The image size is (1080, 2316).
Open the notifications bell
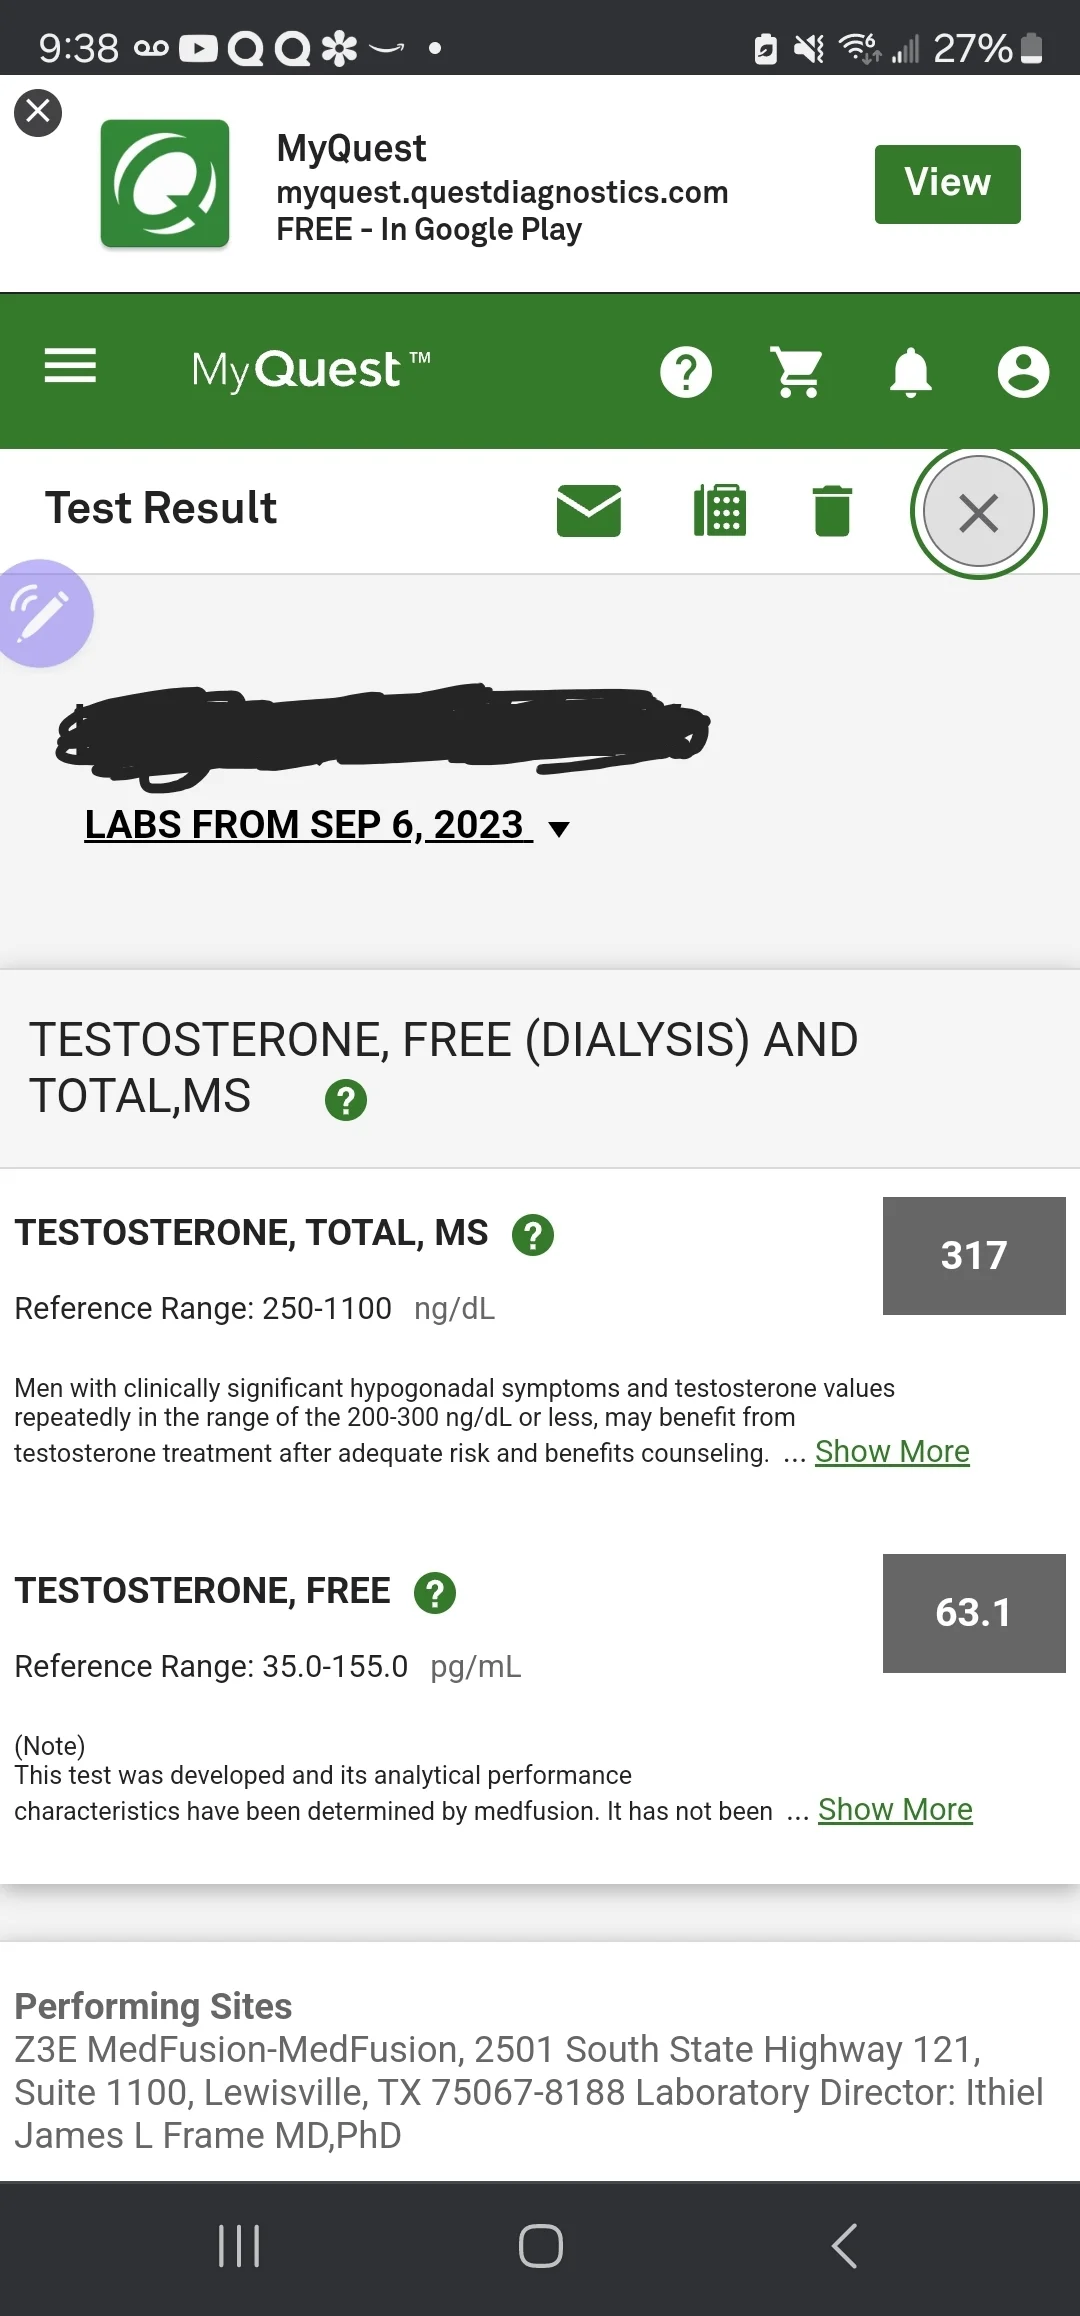tap(910, 372)
